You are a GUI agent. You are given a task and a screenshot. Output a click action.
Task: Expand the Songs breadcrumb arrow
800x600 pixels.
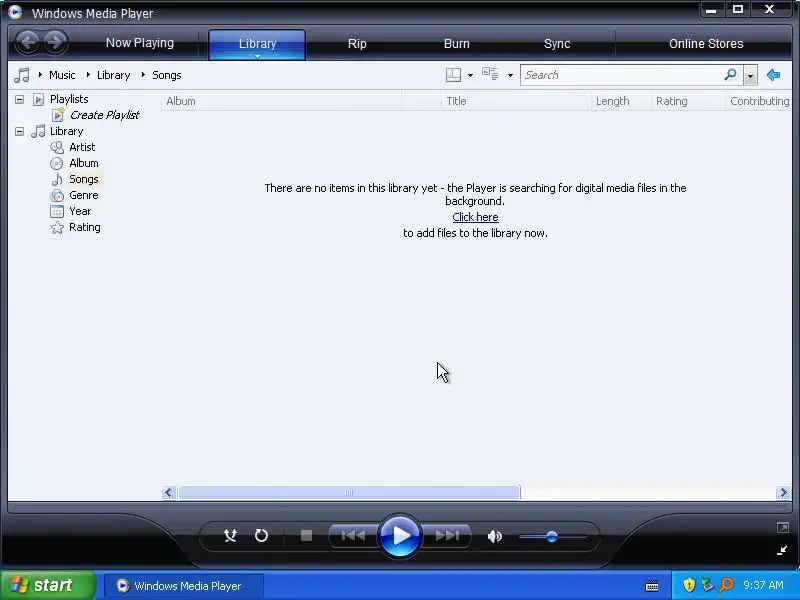pyautogui.click(x=143, y=75)
